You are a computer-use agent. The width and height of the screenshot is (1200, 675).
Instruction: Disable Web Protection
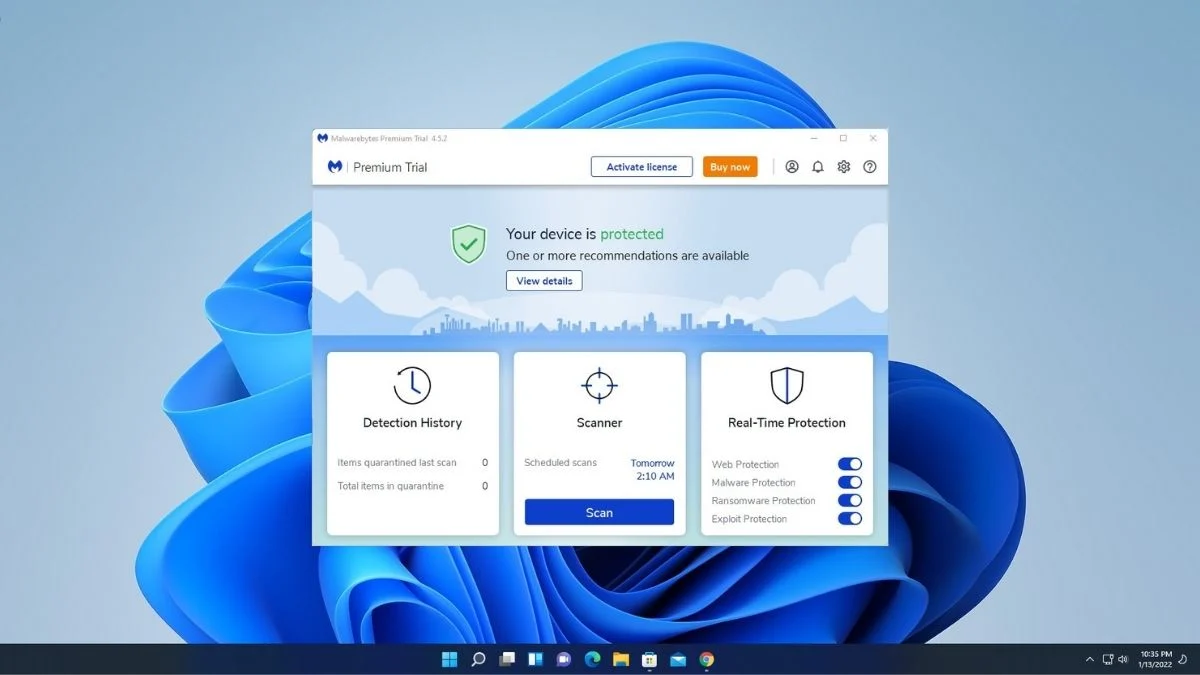click(x=850, y=463)
